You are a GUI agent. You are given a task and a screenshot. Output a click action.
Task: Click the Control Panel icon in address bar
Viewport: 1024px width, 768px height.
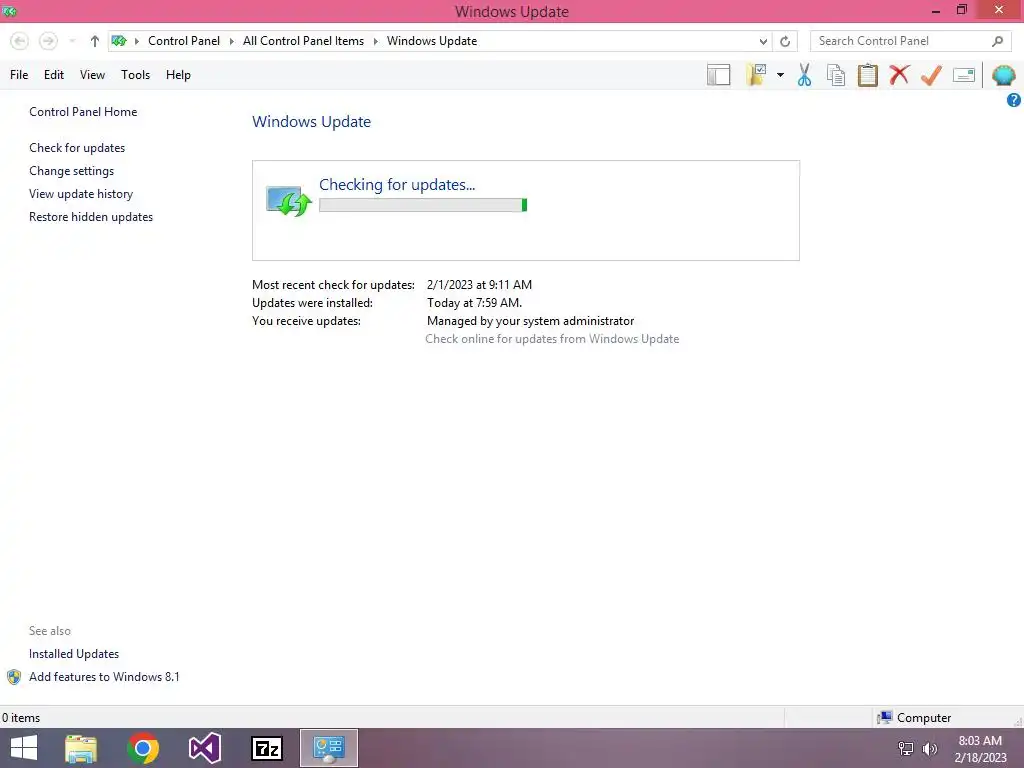click(119, 41)
